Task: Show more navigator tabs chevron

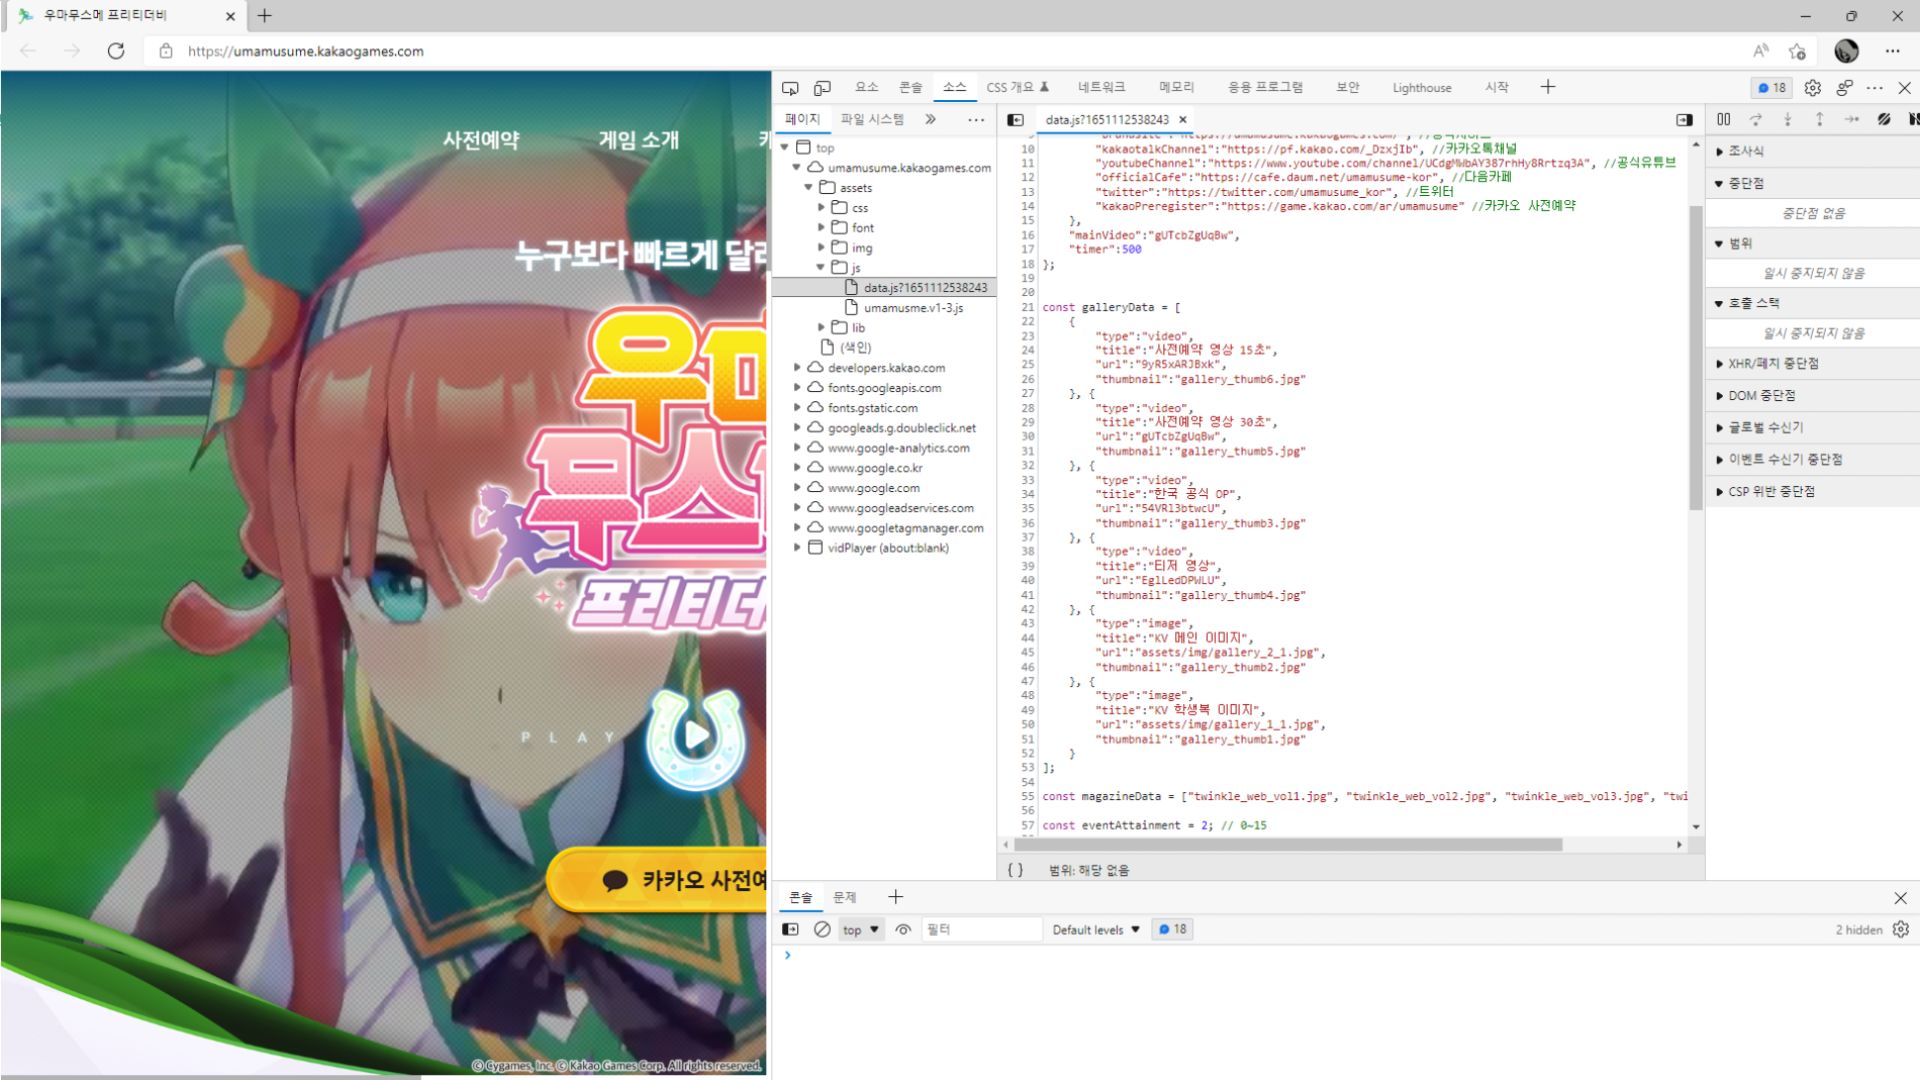Action: pos(930,119)
